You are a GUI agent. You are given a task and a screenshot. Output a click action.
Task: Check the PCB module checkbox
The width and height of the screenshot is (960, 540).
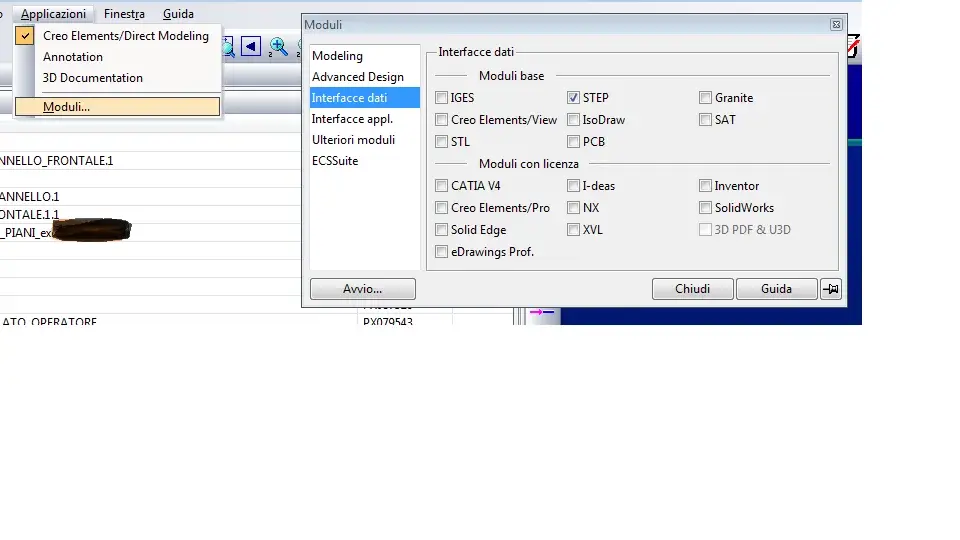click(573, 141)
